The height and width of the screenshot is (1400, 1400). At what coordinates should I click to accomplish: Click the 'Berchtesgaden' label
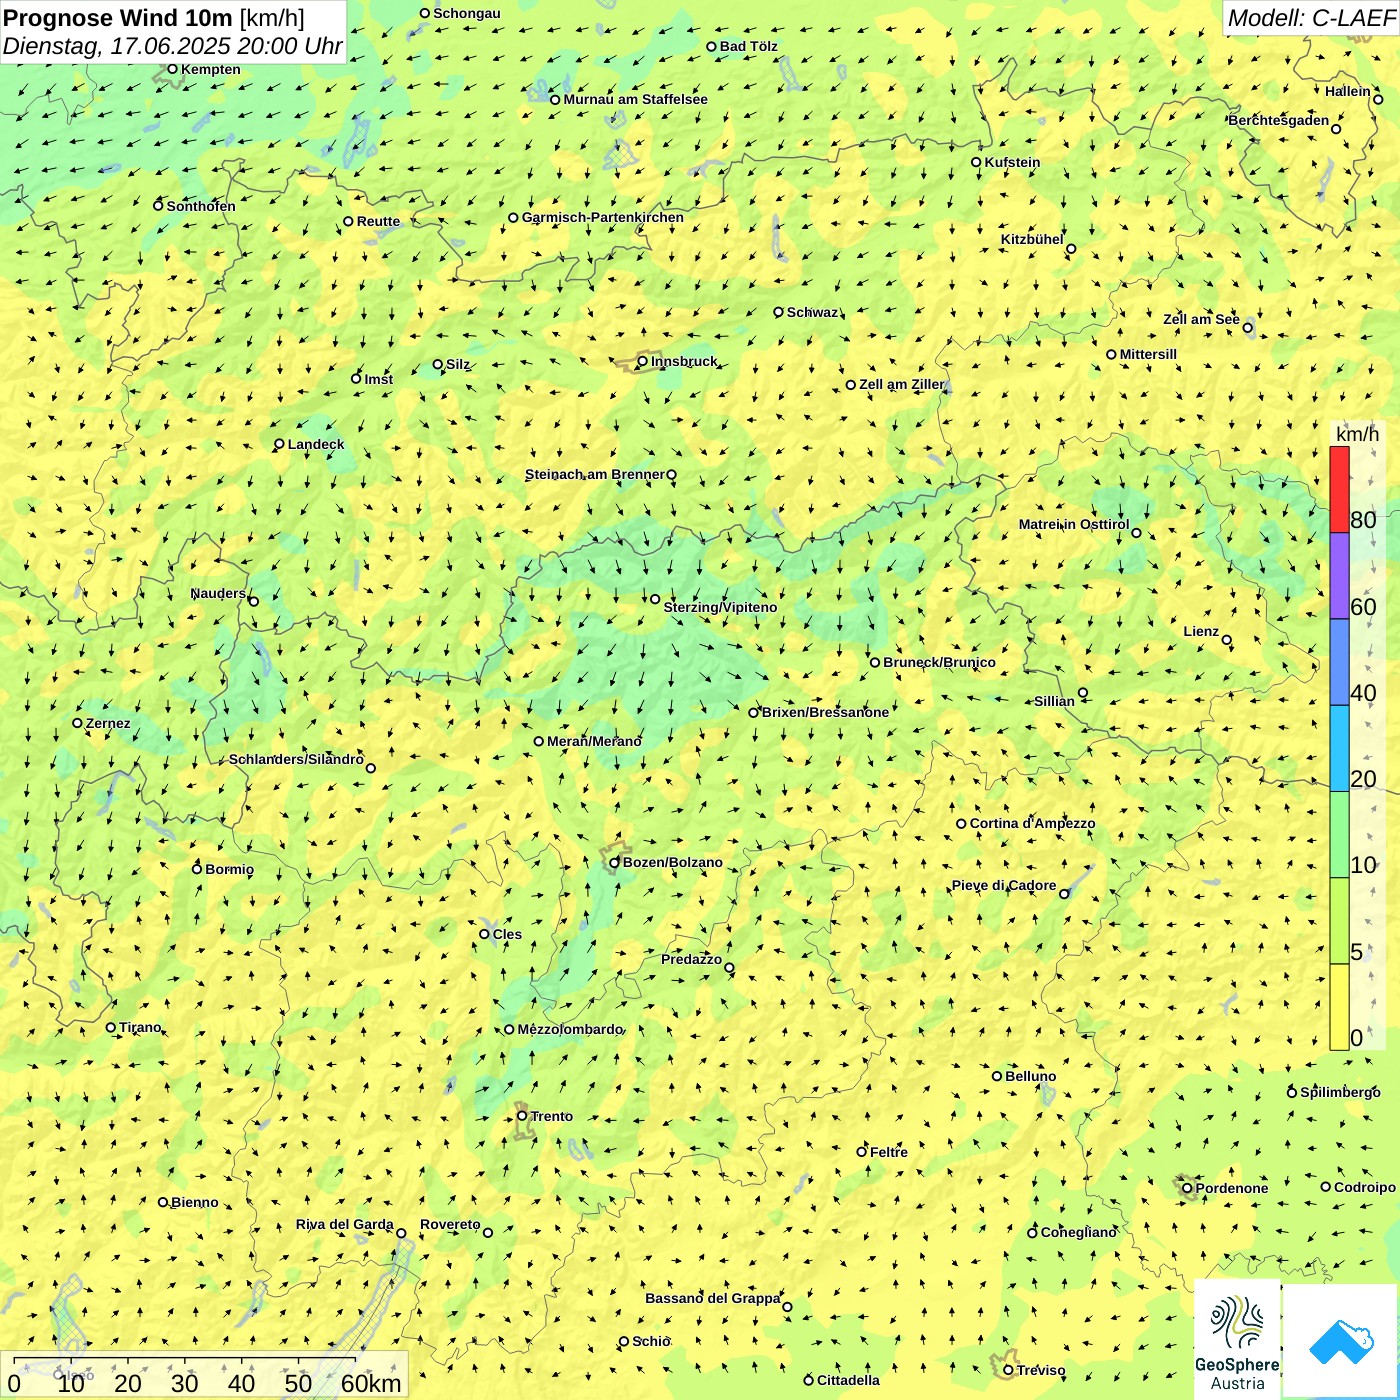click(x=1279, y=120)
